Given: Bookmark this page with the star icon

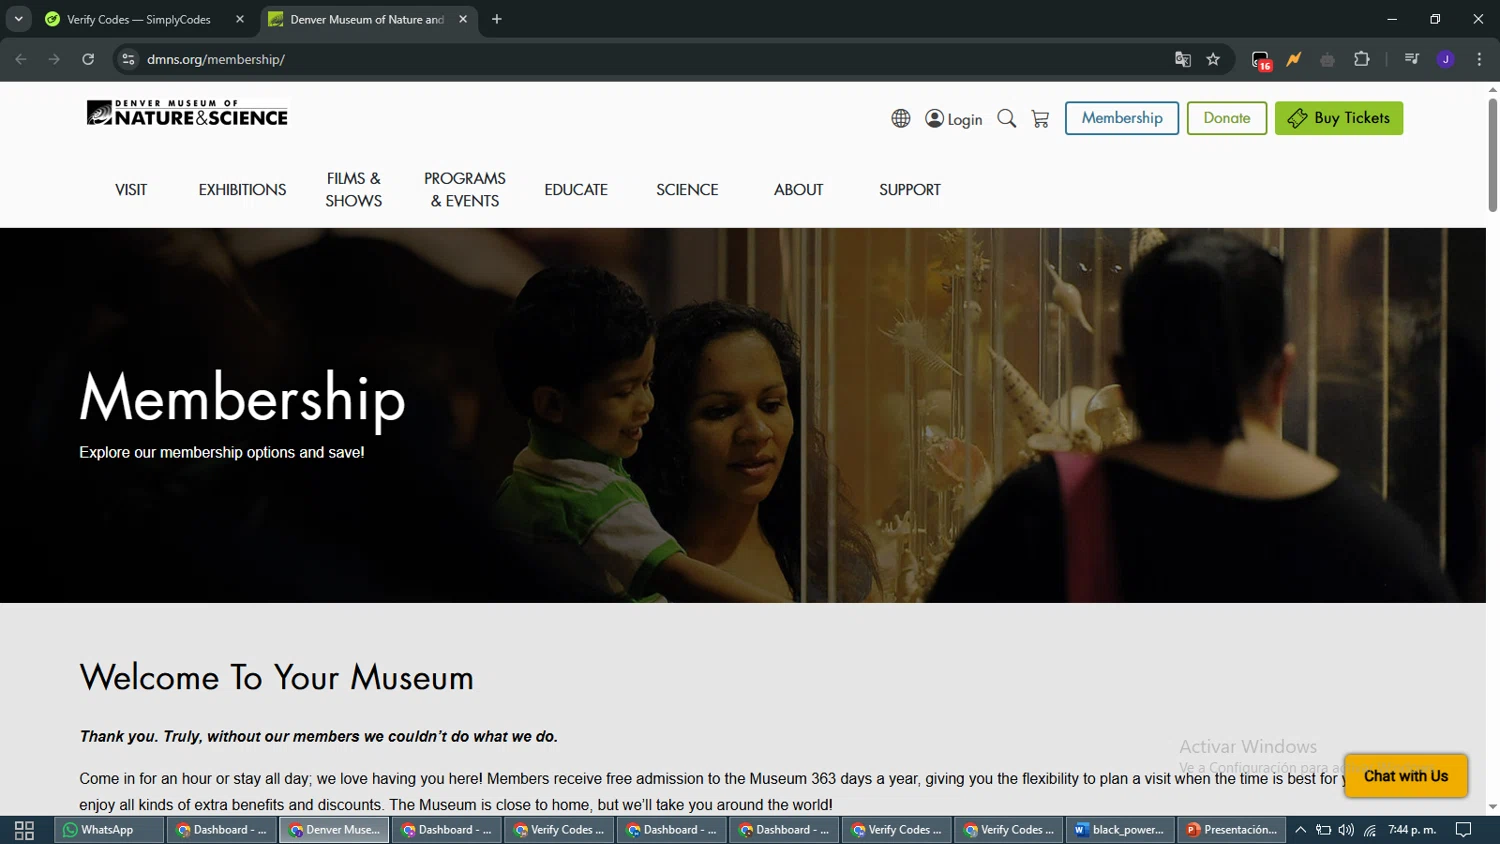Looking at the screenshot, I should click(1214, 59).
